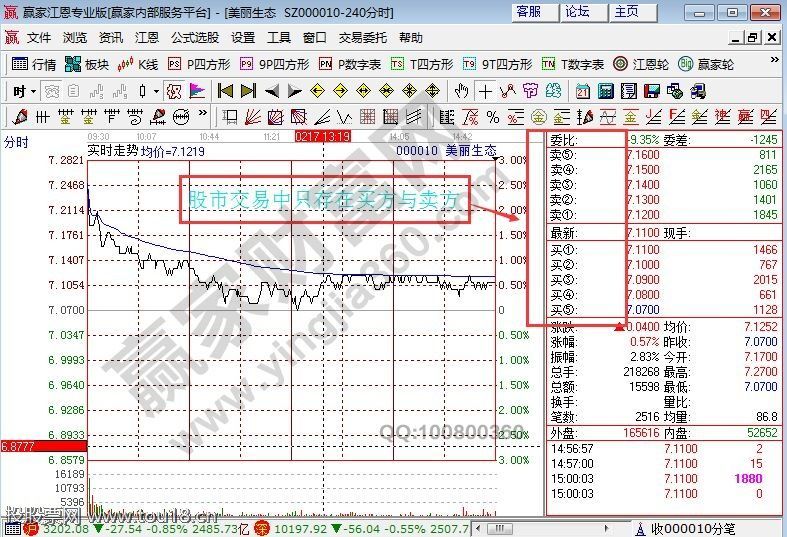787x537 pixels.
Task: Open the 文件 menu
Action: pyautogui.click(x=39, y=38)
